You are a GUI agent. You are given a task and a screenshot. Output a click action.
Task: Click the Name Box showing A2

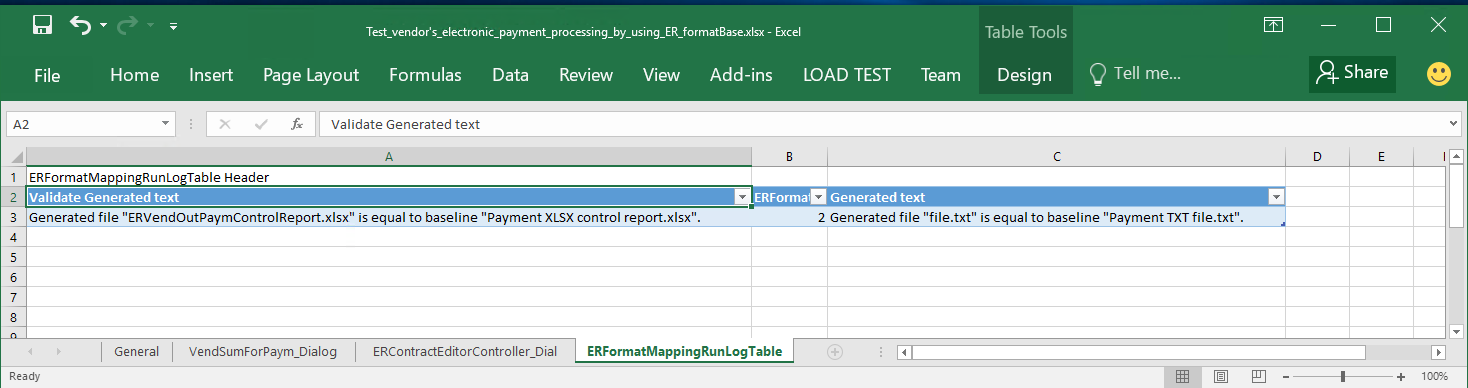[84, 124]
